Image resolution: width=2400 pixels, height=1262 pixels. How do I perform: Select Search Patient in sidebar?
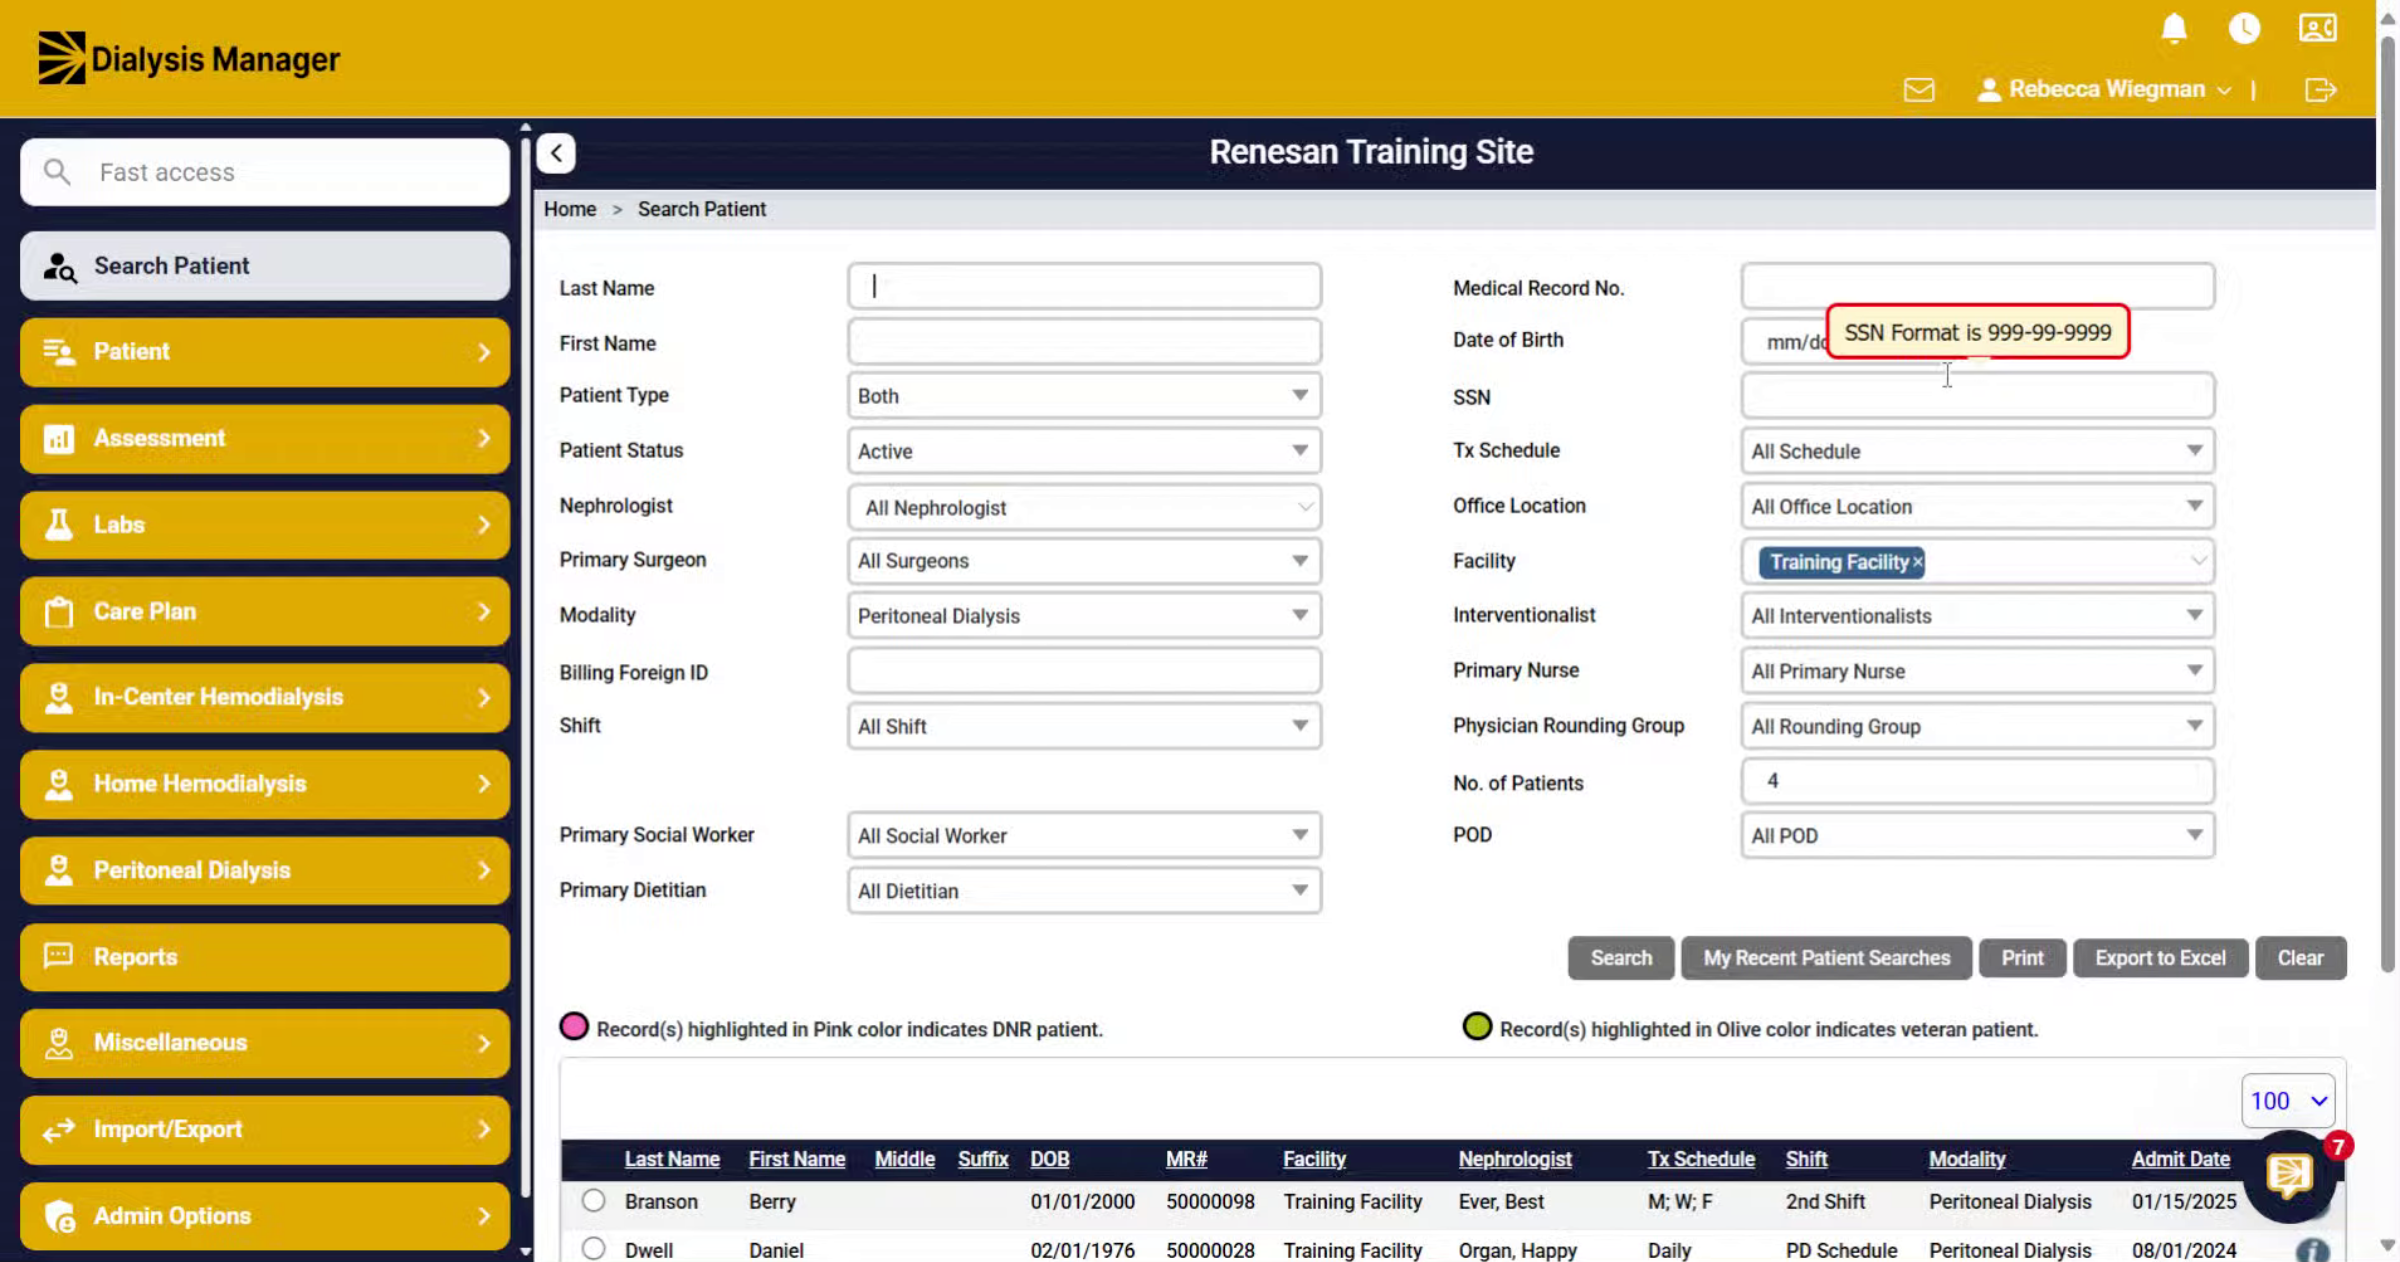(x=265, y=266)
